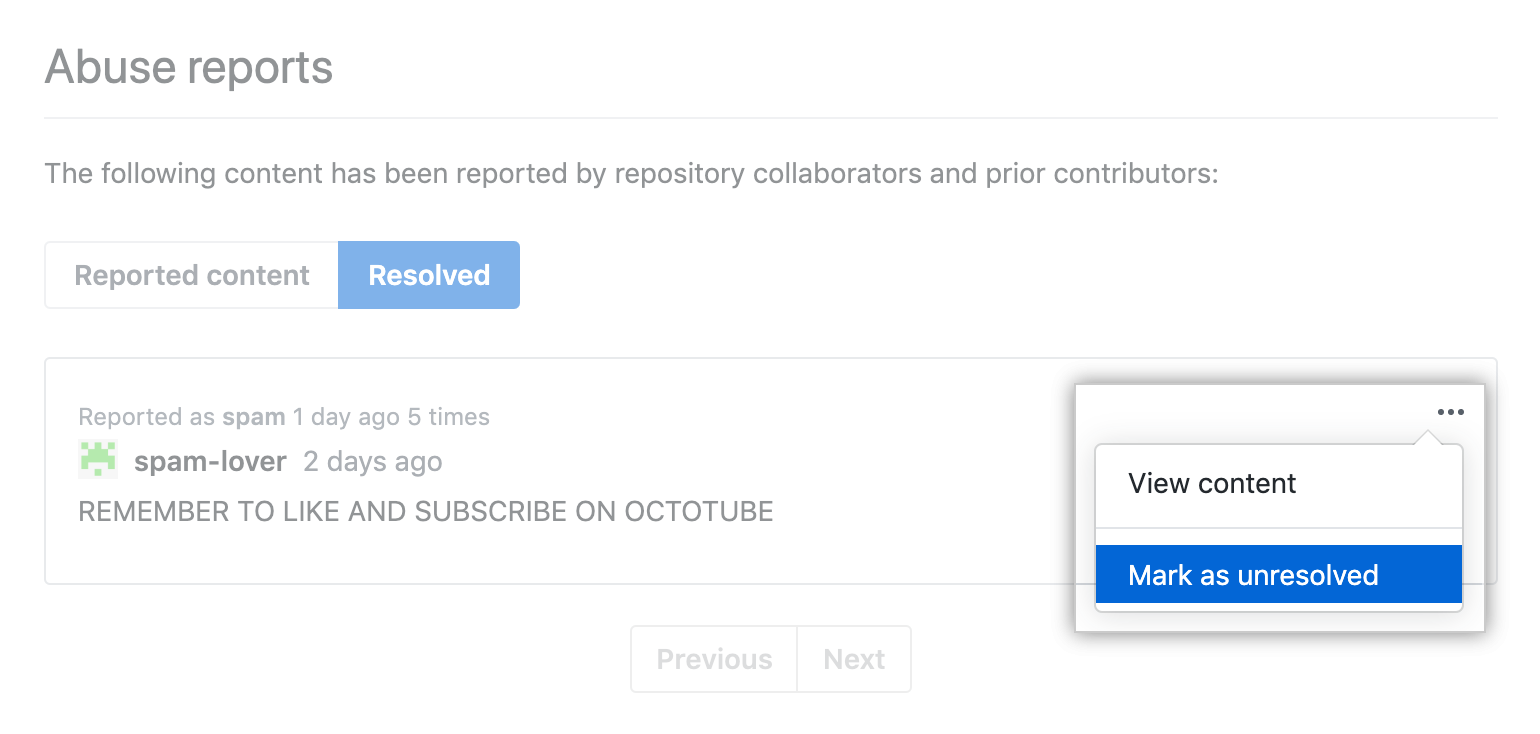Click the dropdown caret below the three-dot icon
Screen dimensions: 1540x734
tap(1430, 437)
